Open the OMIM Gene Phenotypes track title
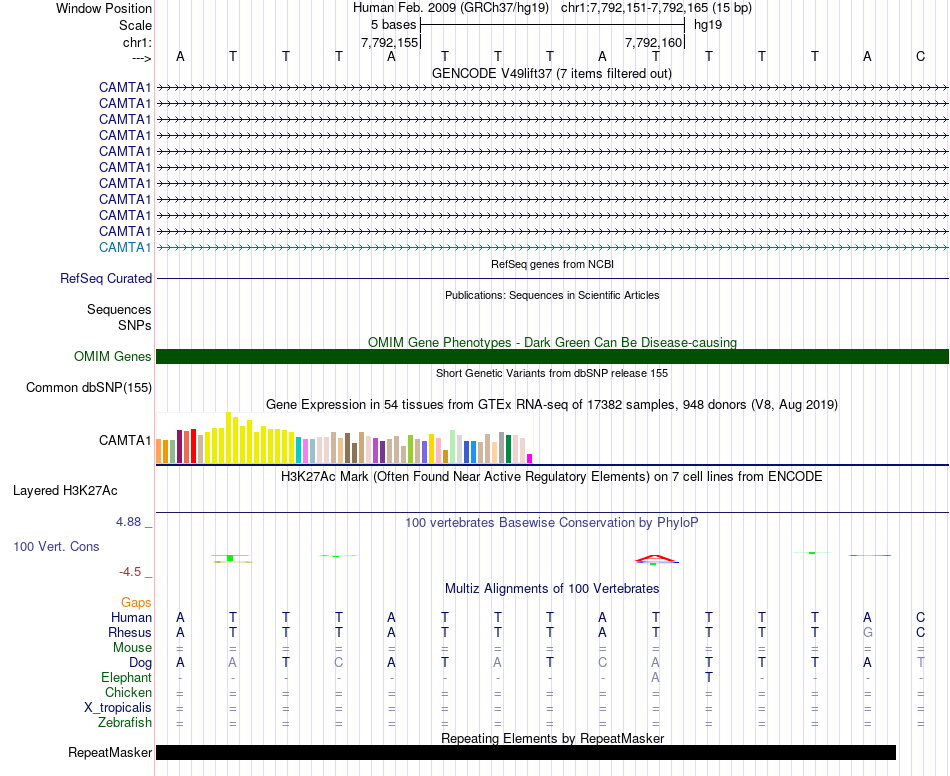The width and height of the screenshot is (950, 776). 552,342
